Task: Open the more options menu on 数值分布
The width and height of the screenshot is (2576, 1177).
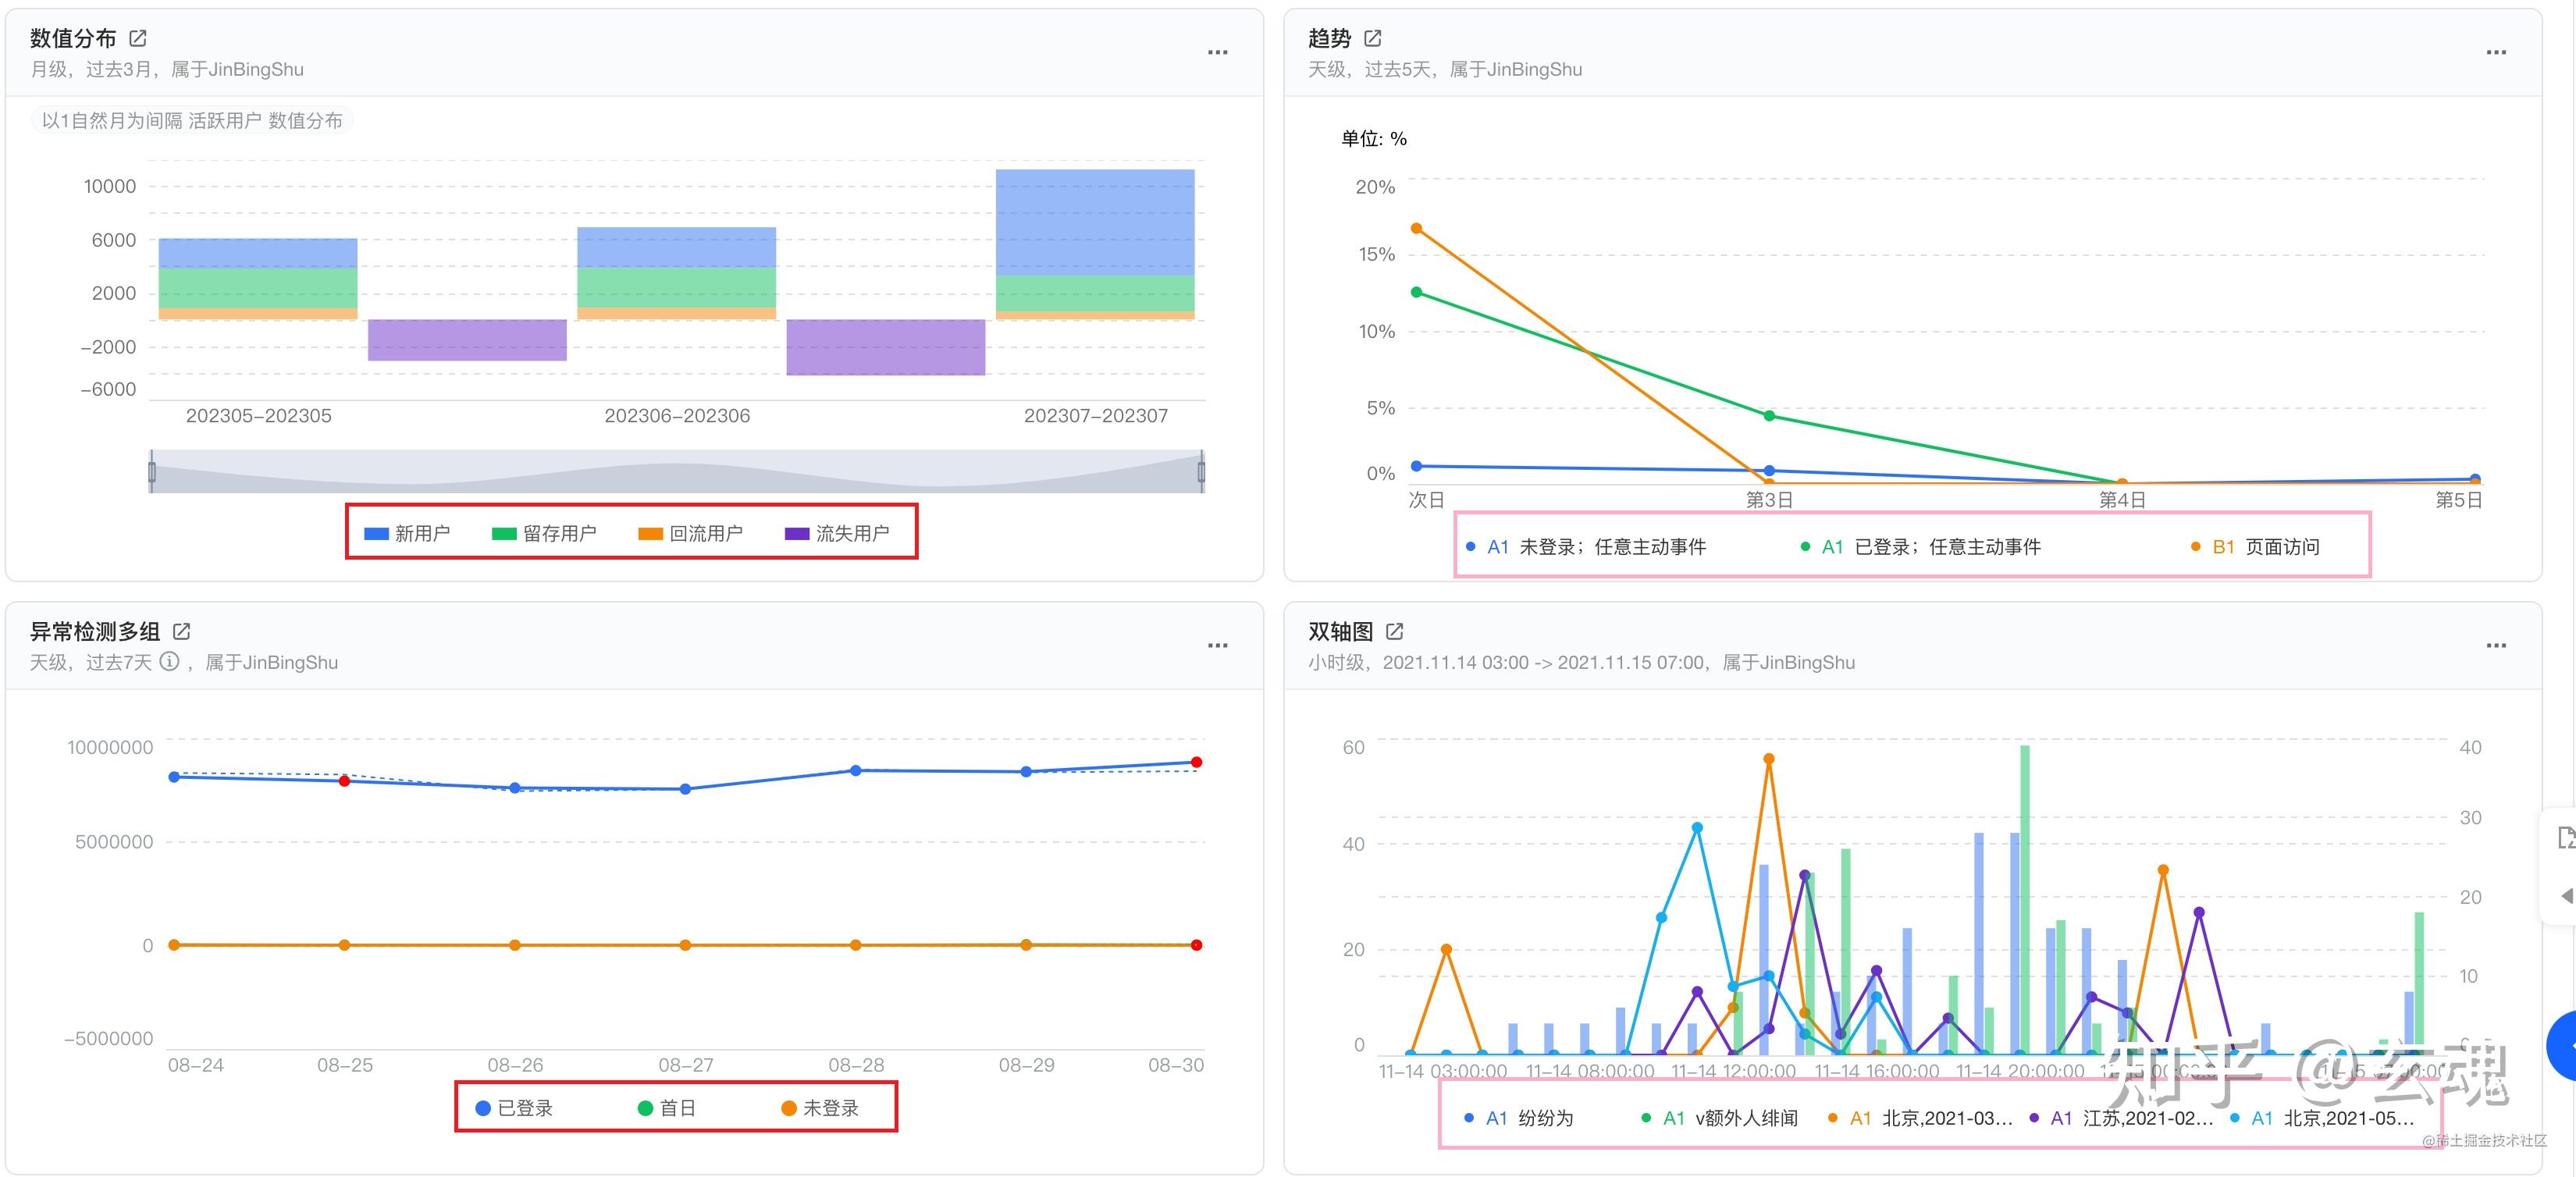Action: (x=1219, y=52)
